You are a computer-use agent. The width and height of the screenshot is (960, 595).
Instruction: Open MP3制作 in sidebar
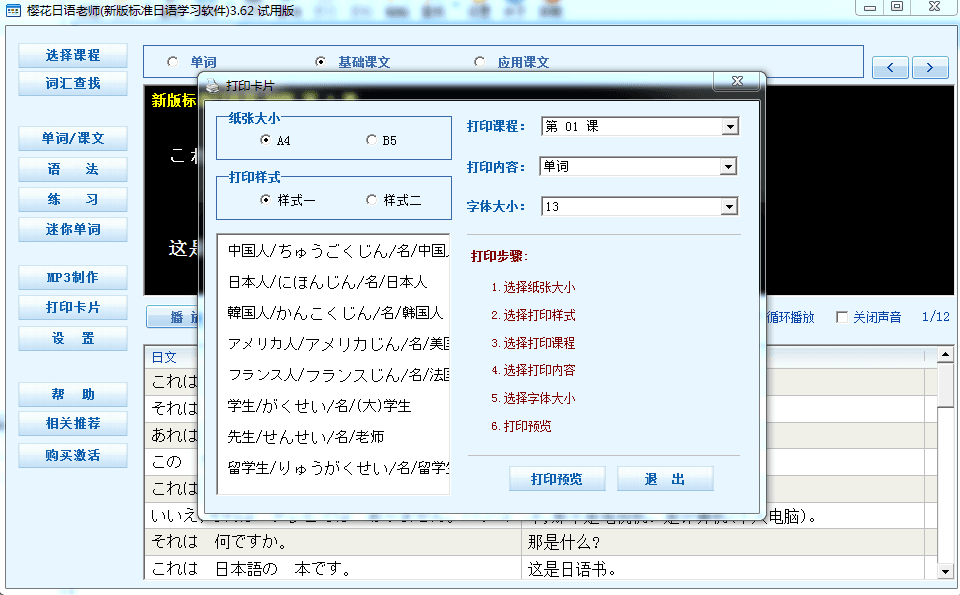73,277
